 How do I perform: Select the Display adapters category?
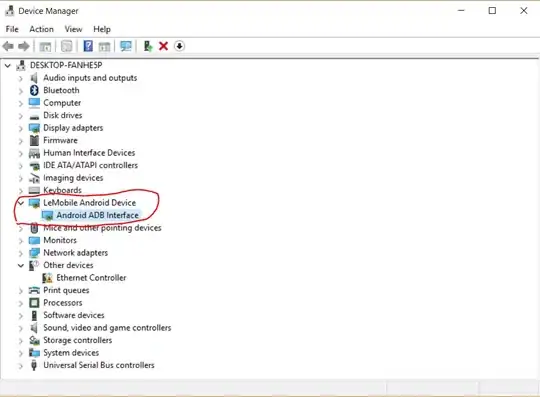(73, 128)
